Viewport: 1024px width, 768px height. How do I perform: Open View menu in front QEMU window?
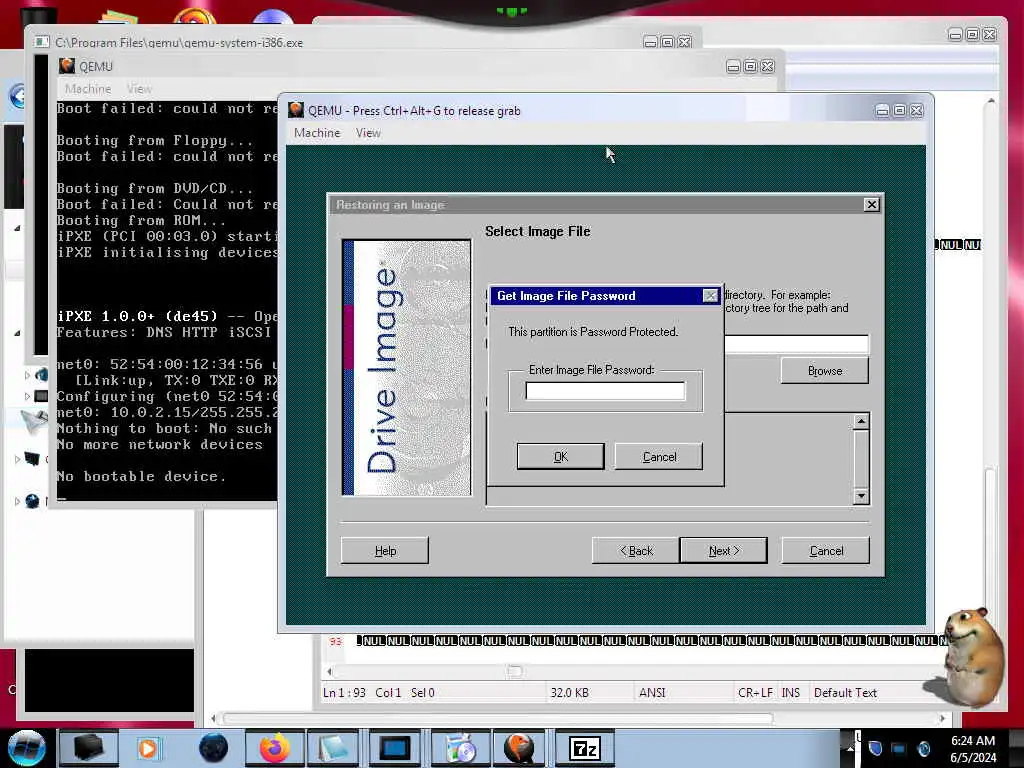(x=368, y=133)
